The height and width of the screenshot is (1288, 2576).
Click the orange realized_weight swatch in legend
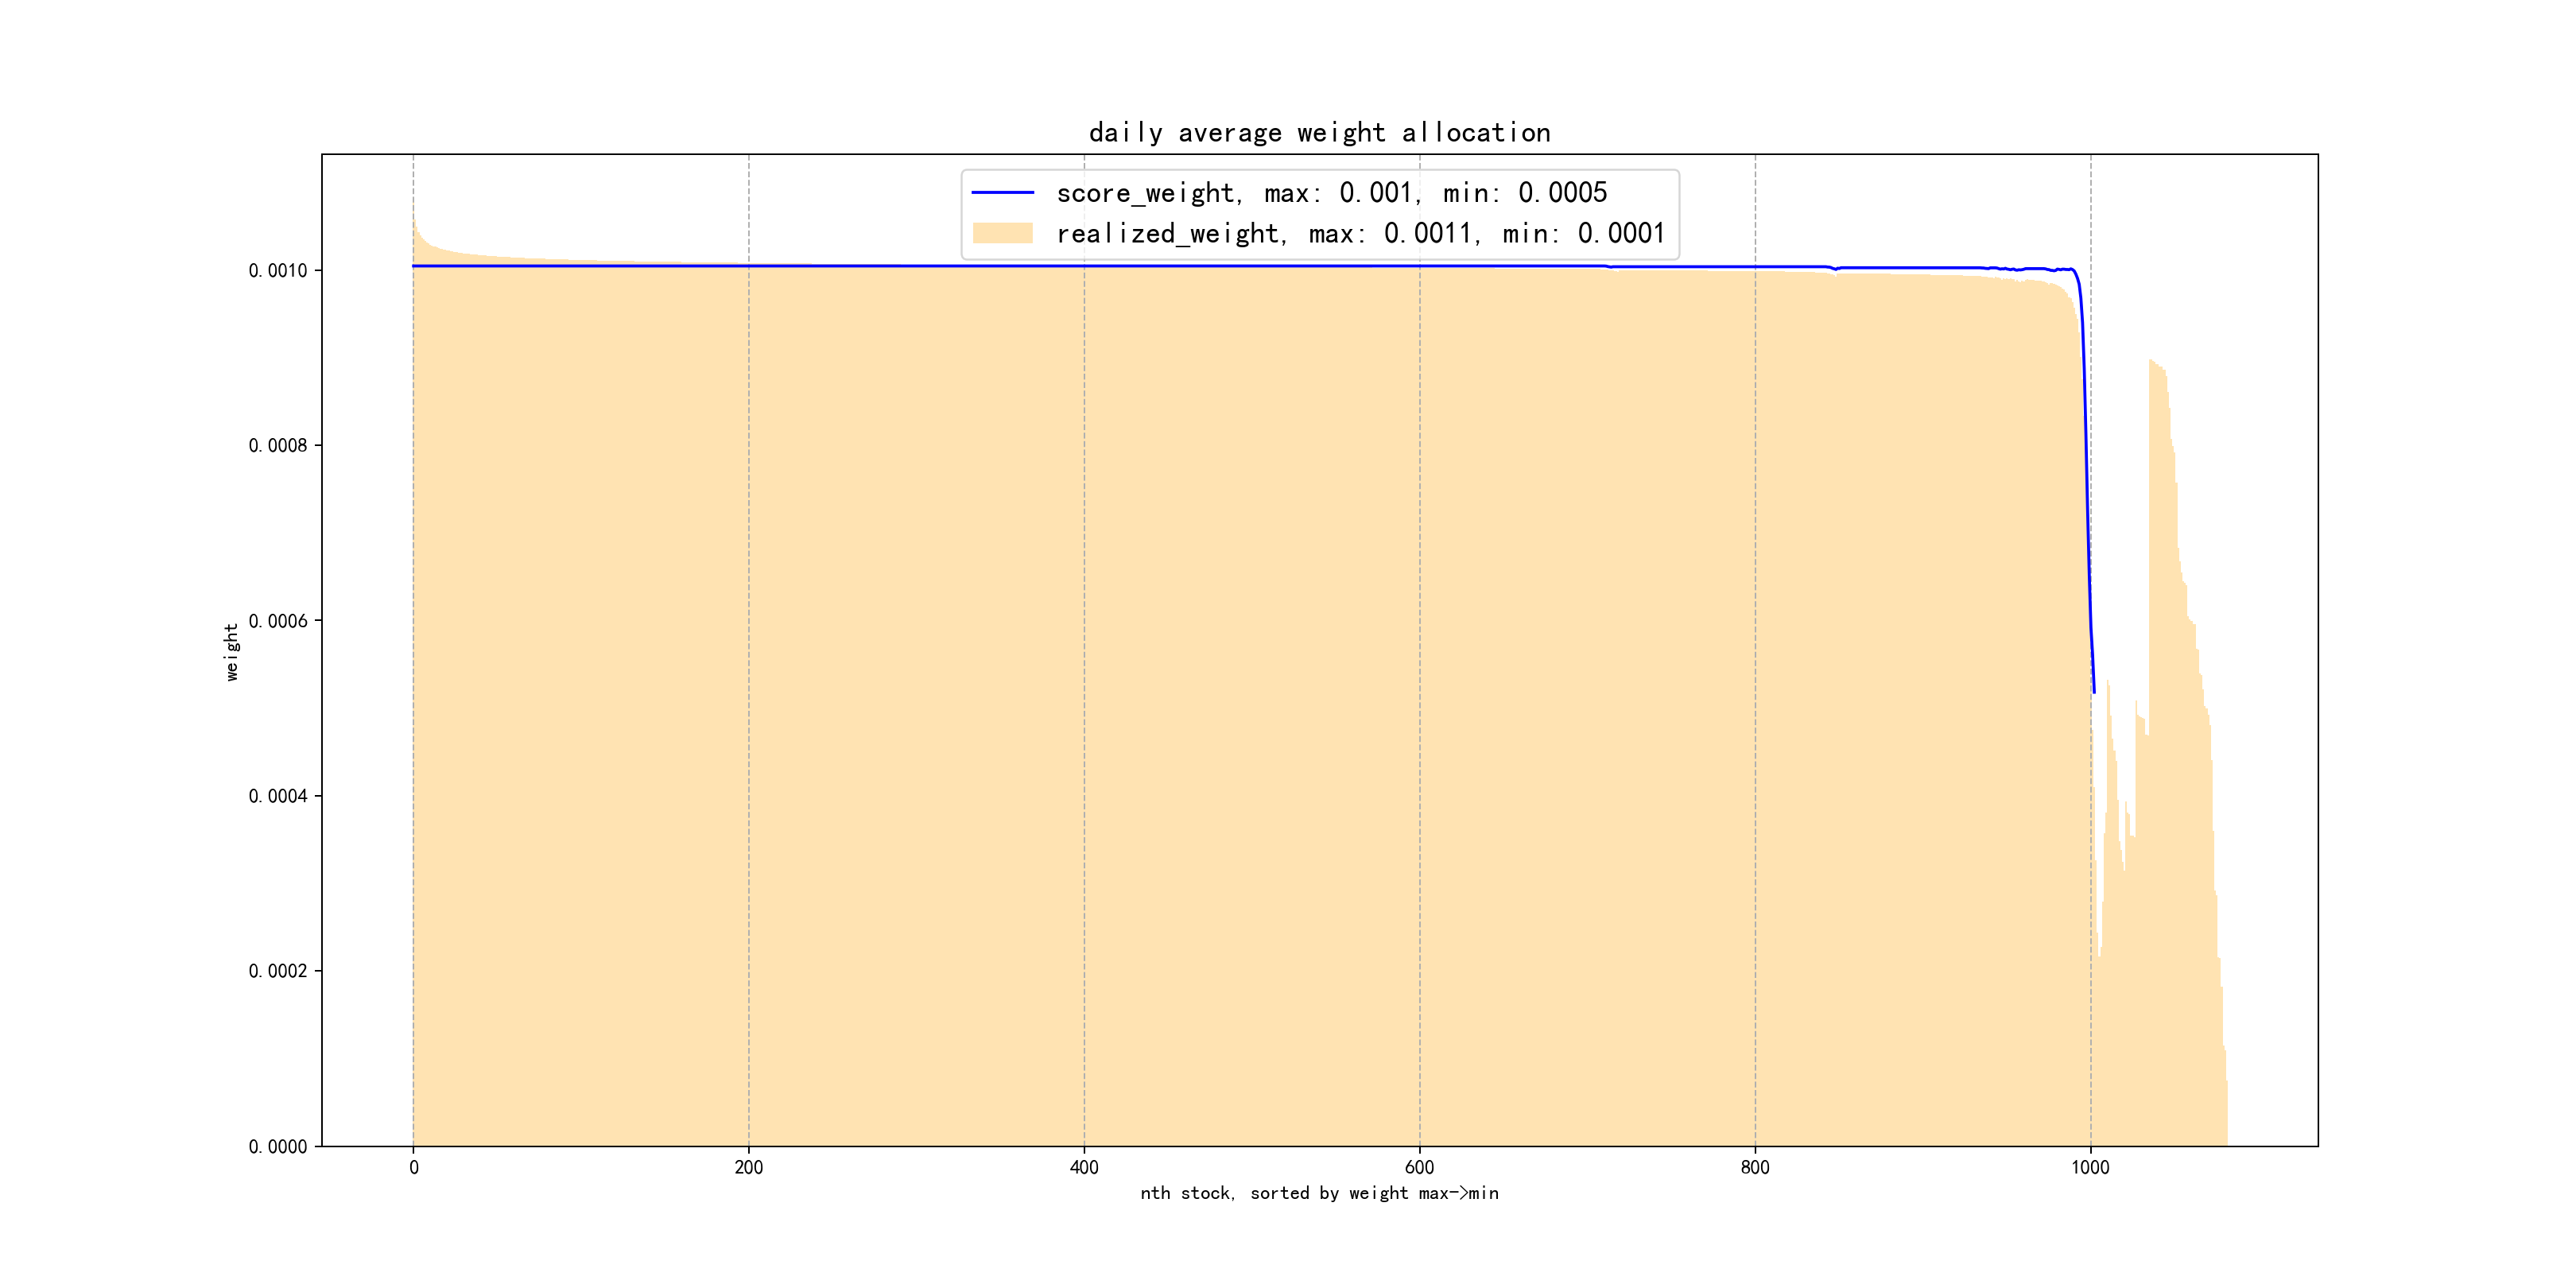point(1002,233)
